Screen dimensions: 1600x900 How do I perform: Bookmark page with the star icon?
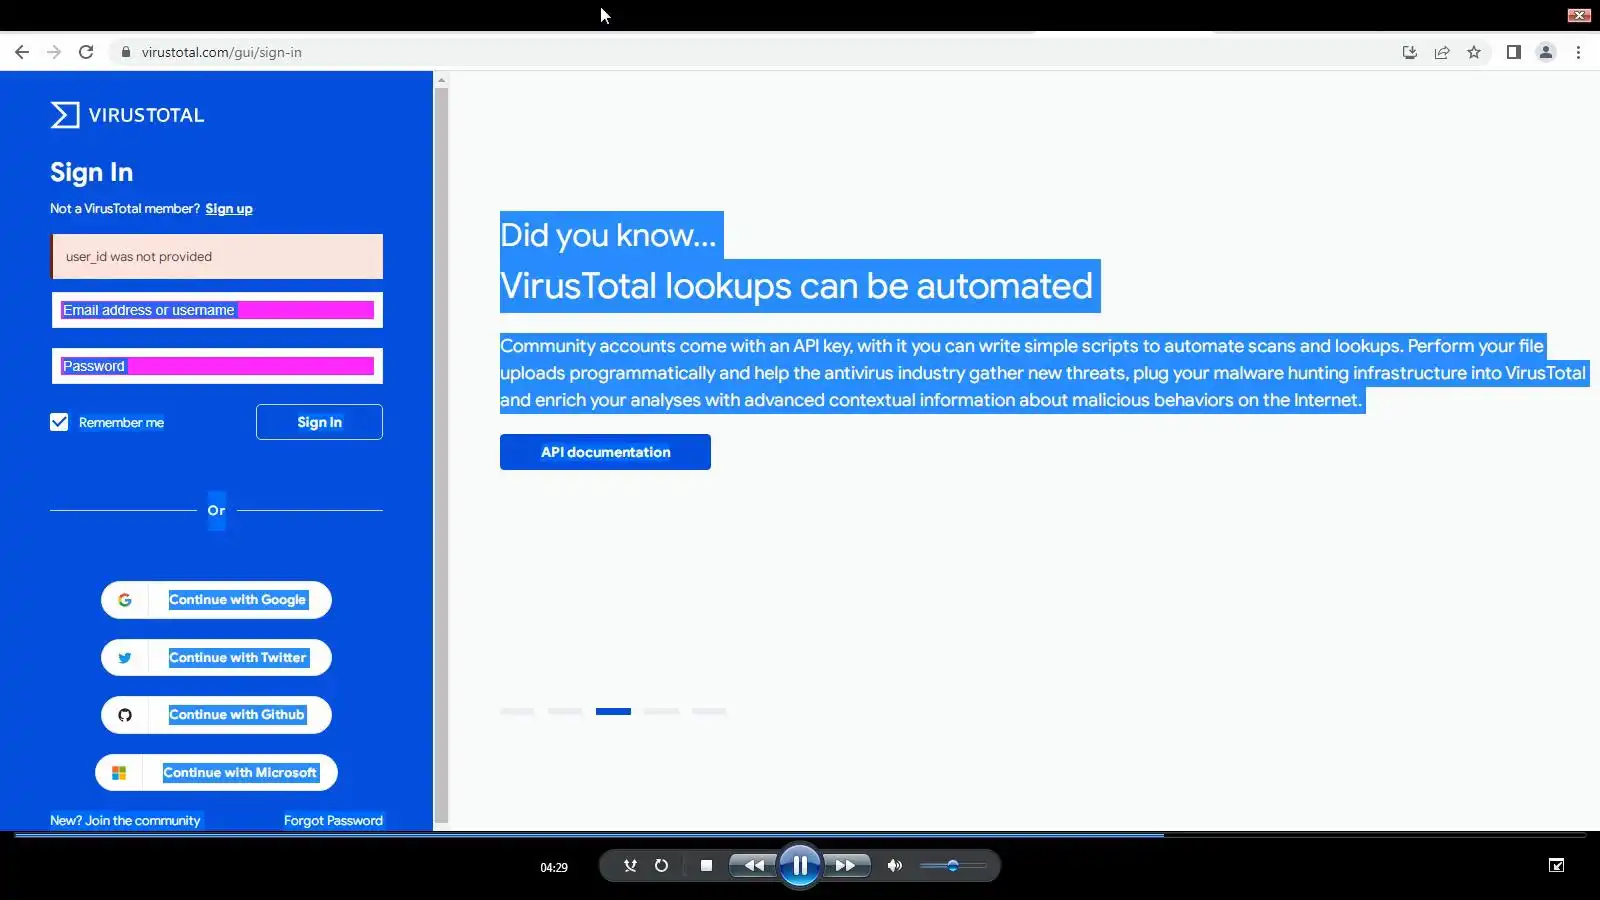point(1474,52)
